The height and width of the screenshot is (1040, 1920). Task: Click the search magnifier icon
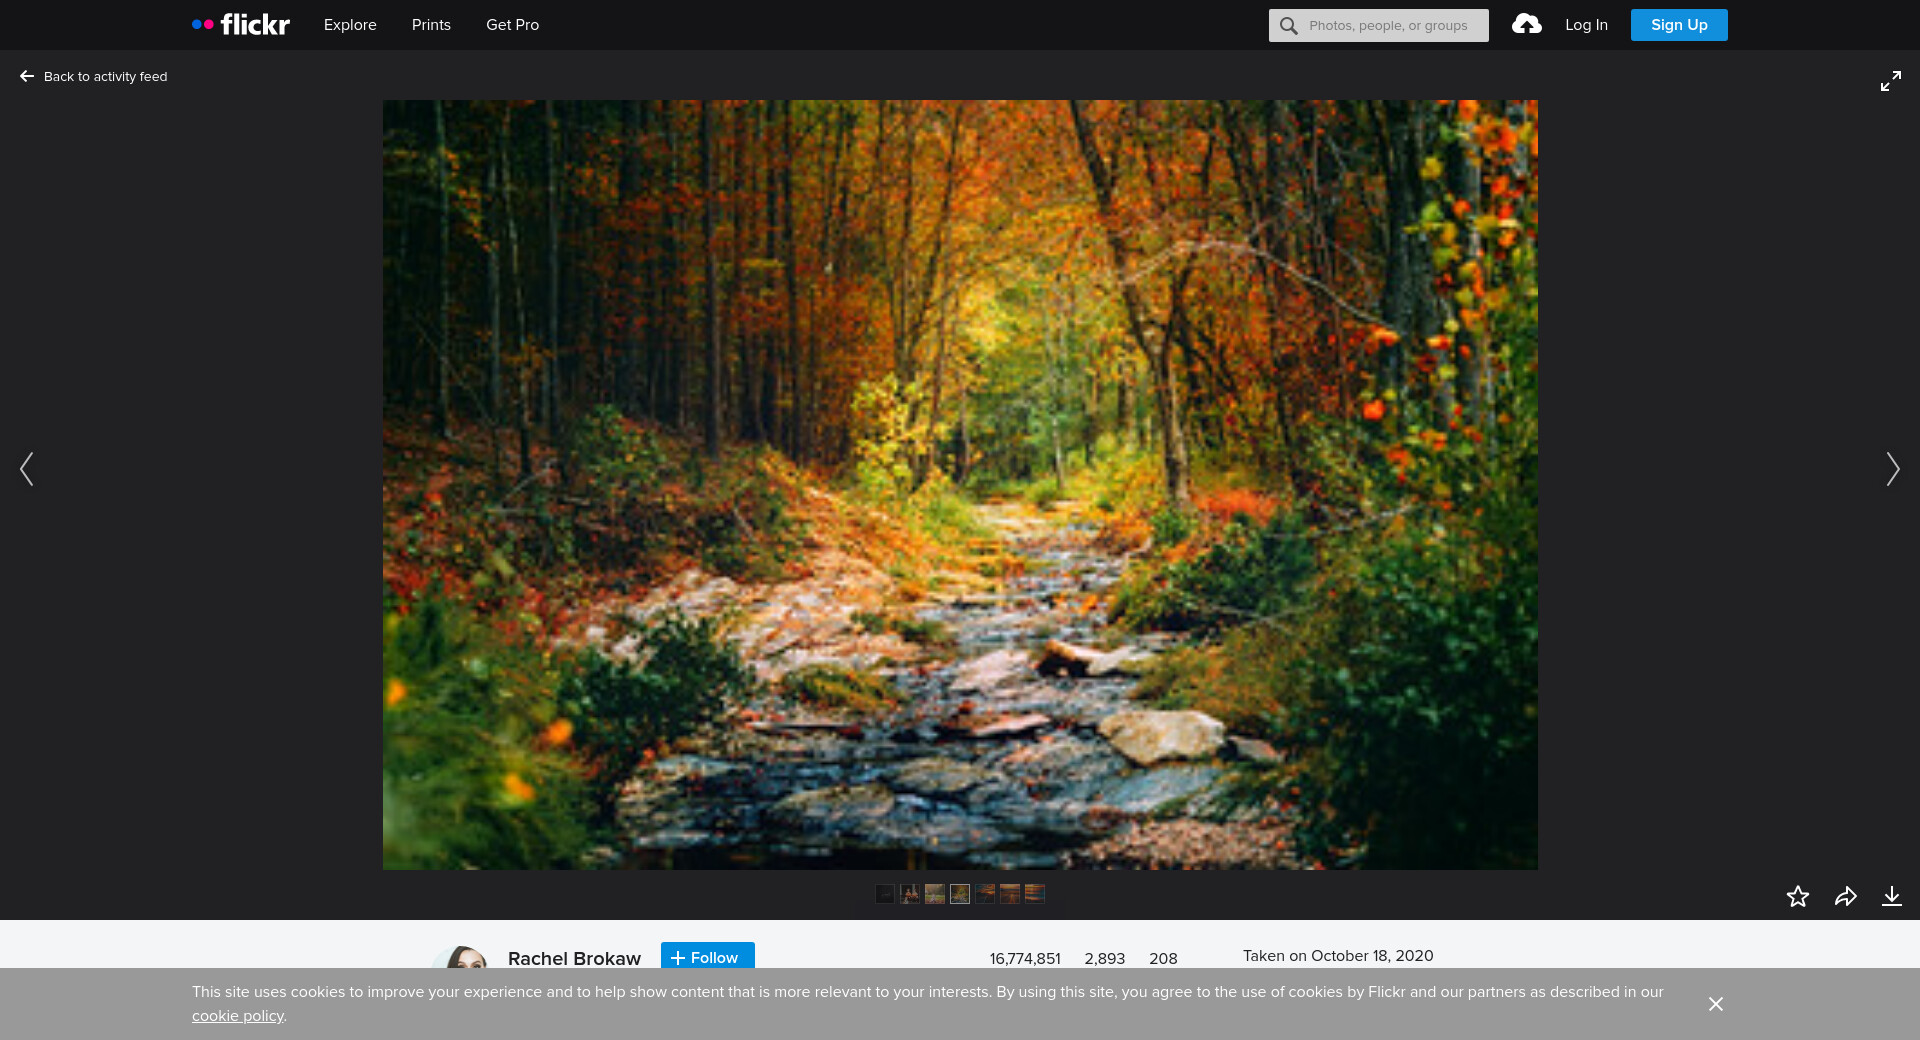coord(1289,26)
